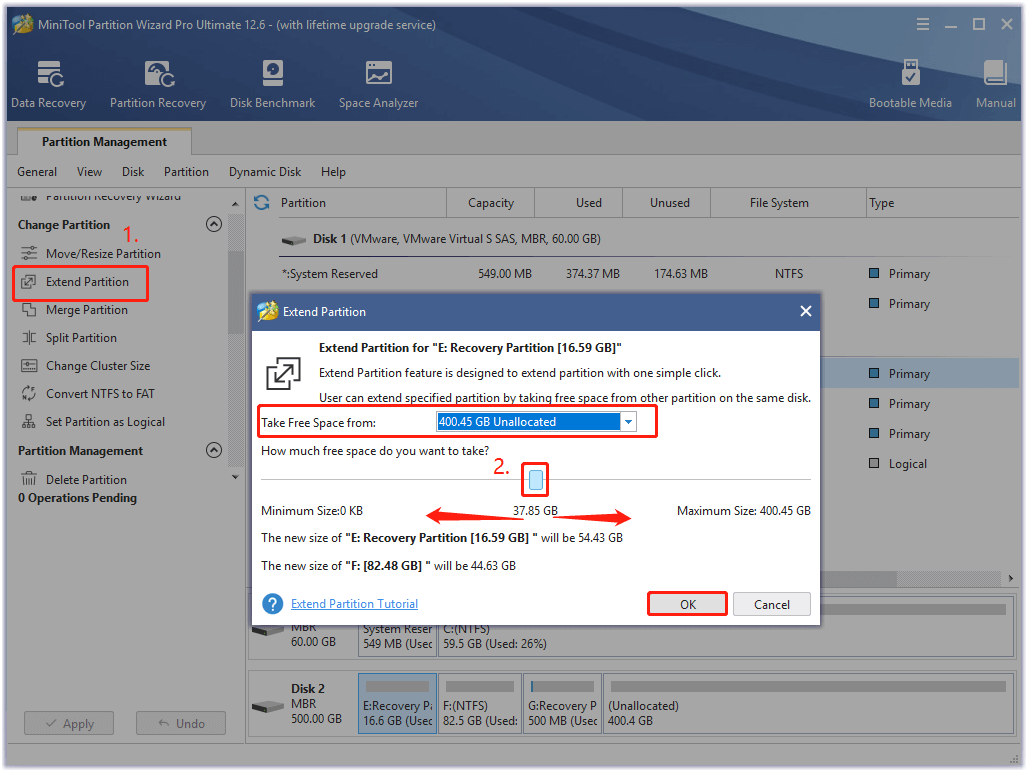Switch to Partition Management tab
Screen dimensions: 1035x774
tap(104, 142)
